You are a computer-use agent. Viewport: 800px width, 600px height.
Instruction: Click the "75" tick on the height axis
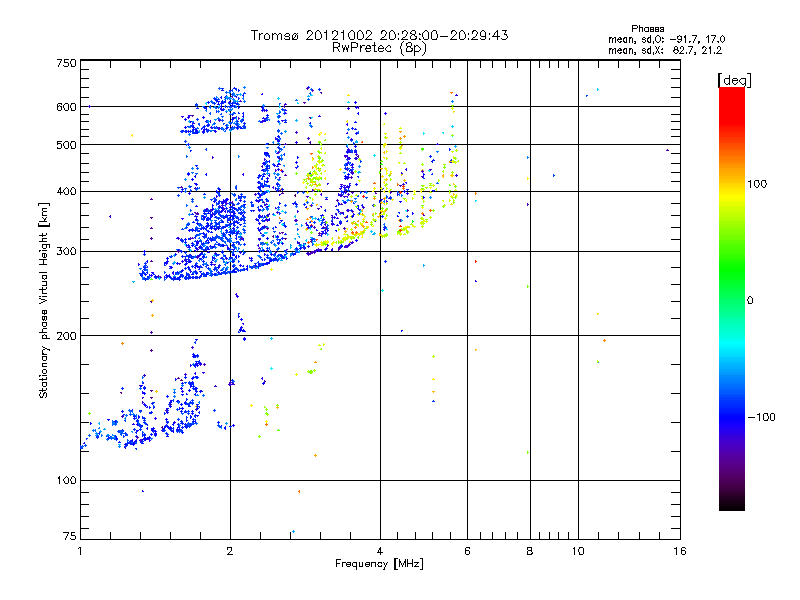pyautogui.click(x=70, y=536)
